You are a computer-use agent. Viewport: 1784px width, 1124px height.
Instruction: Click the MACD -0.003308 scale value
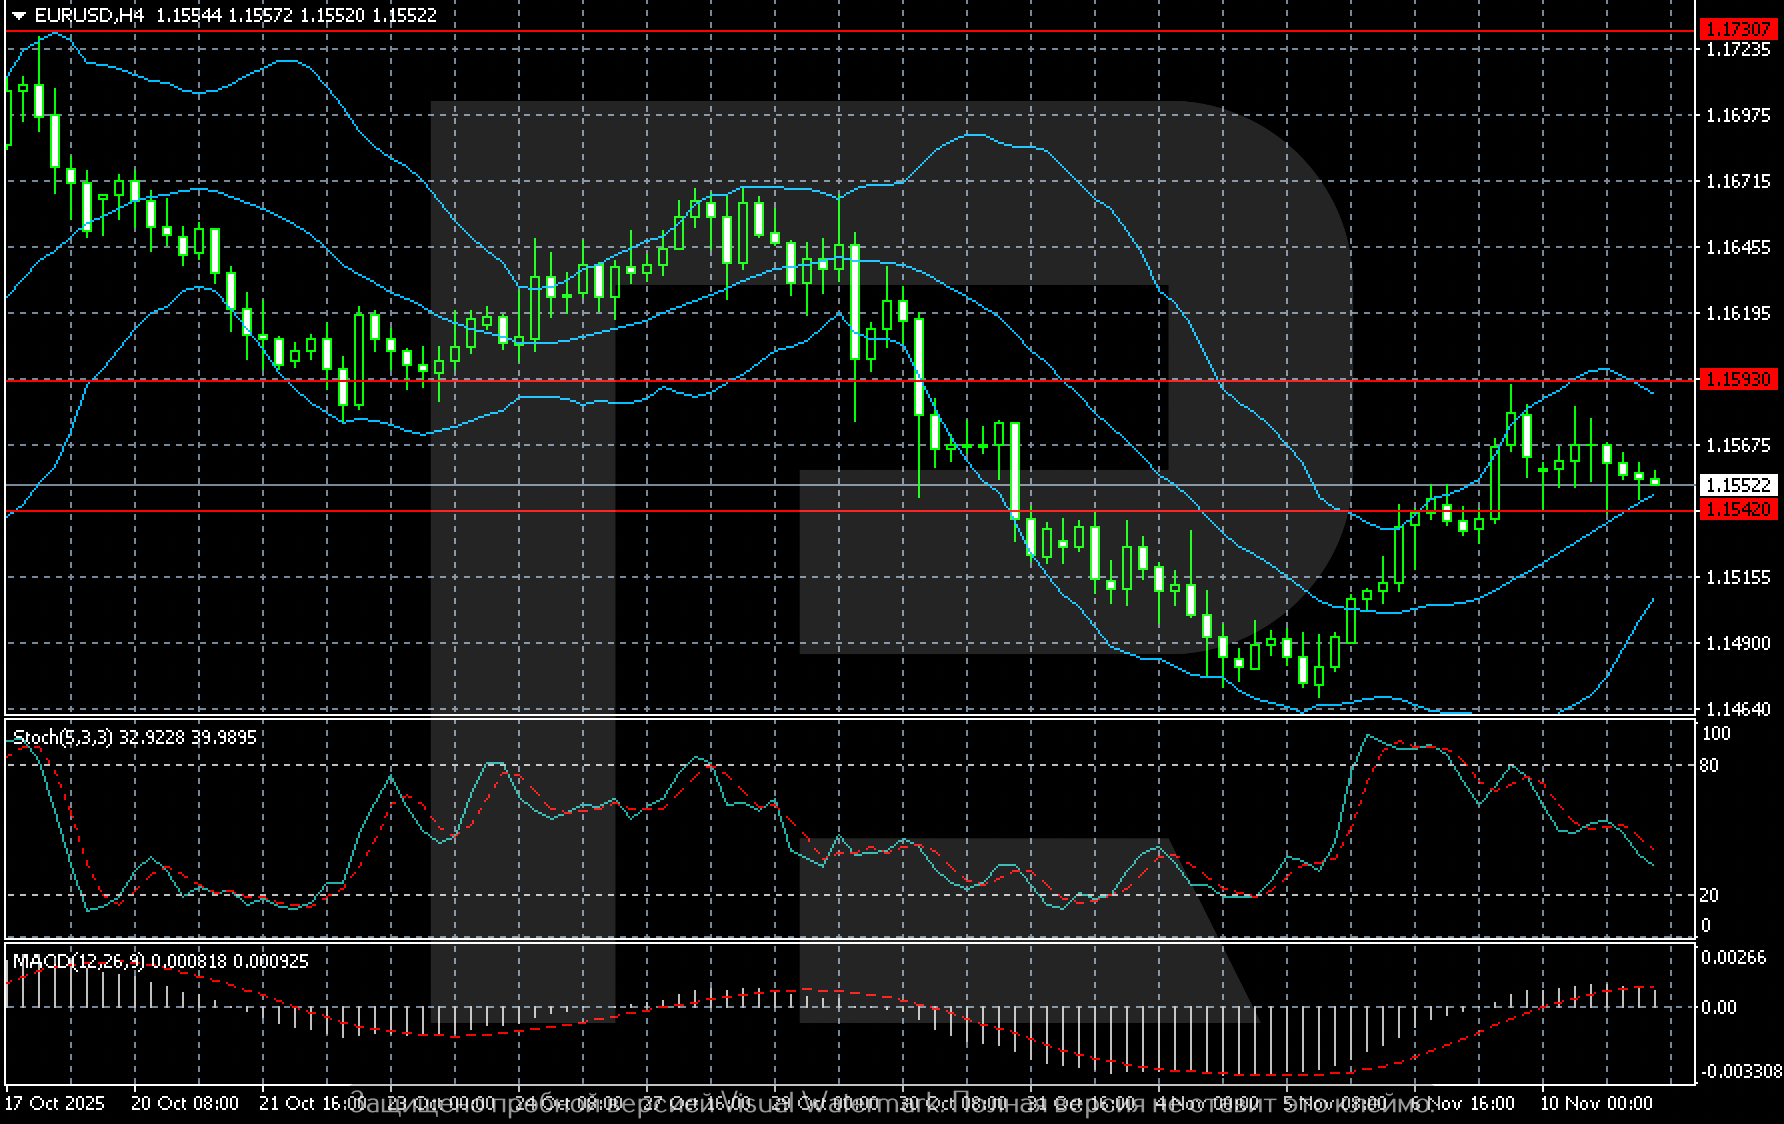pyautogui.click(x=1741, y=1071)
